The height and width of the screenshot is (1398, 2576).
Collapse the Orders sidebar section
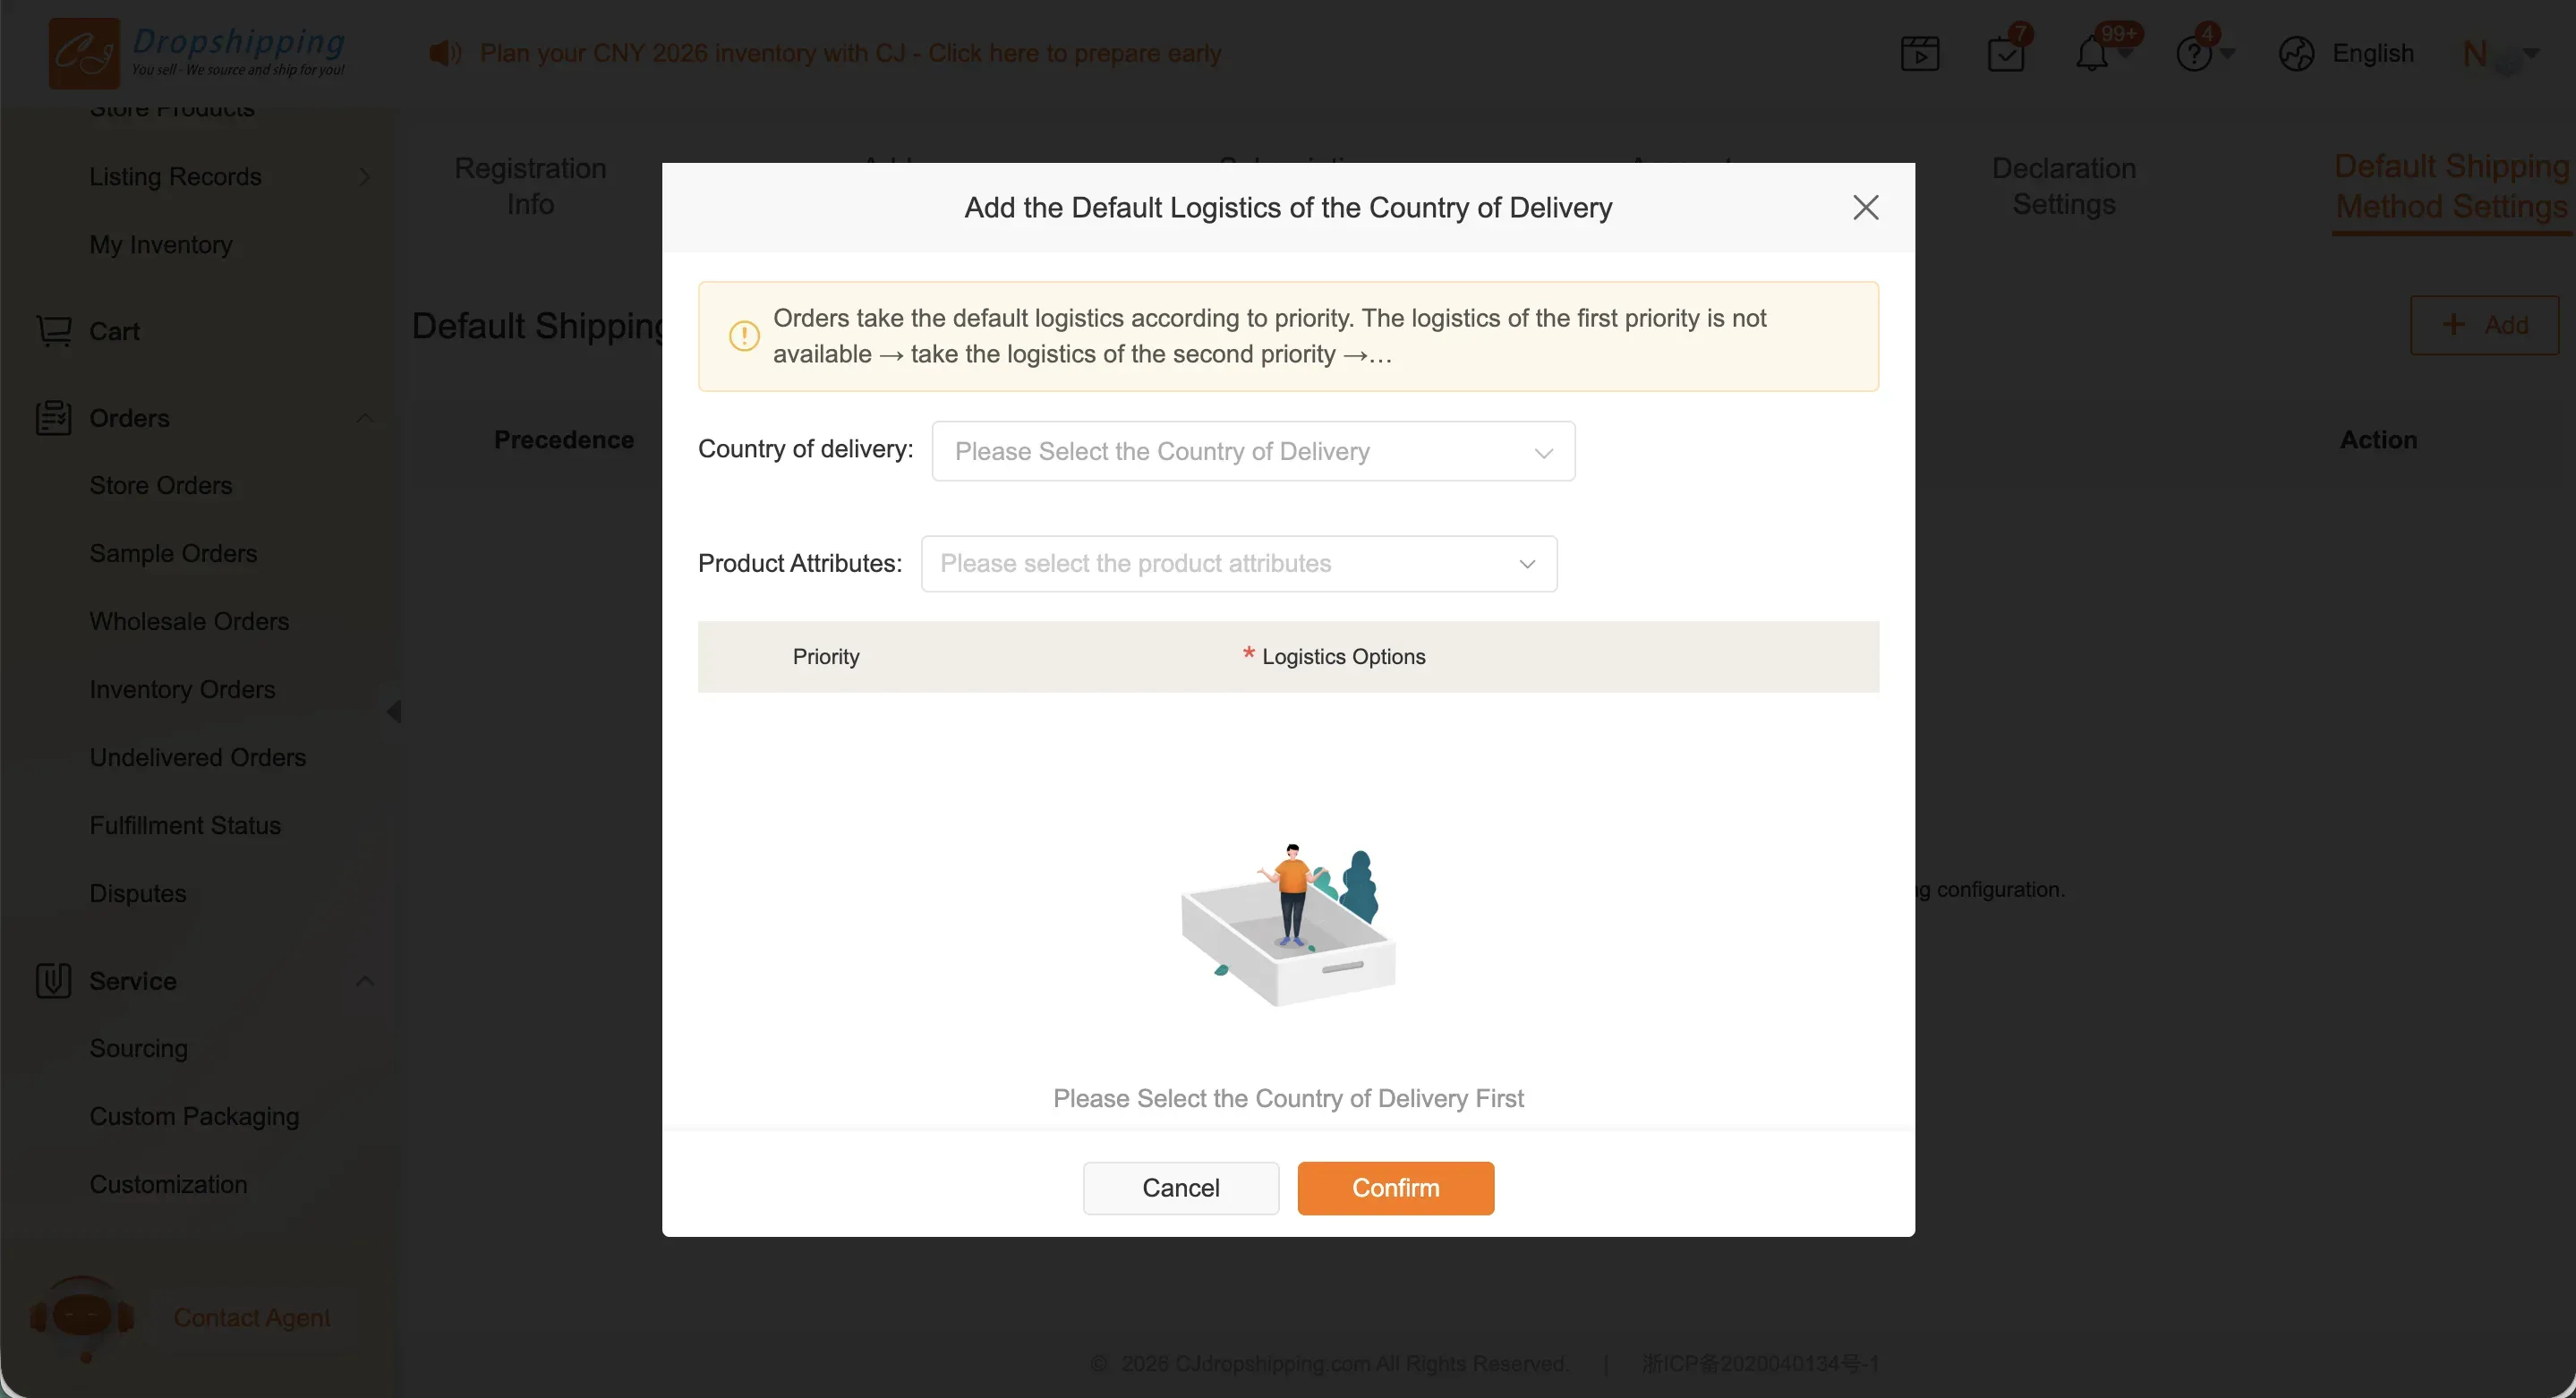click(365, 418)
